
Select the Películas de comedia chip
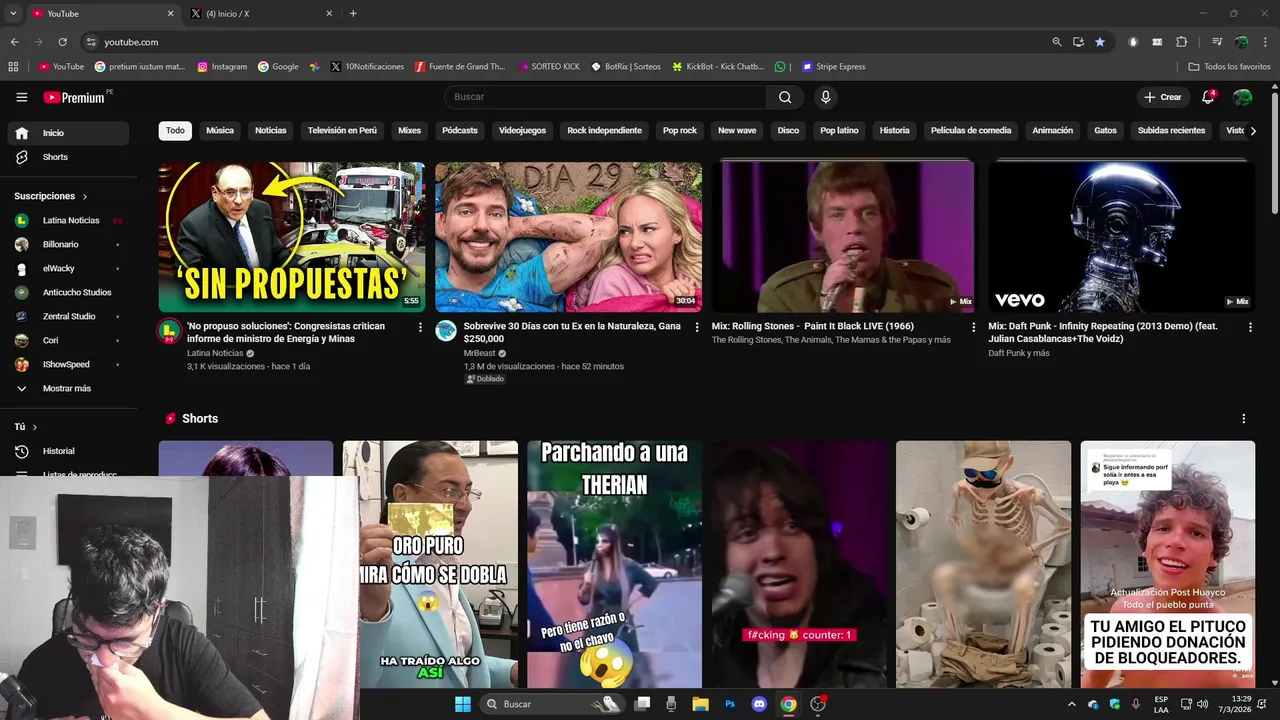click(x=971, y=131)
